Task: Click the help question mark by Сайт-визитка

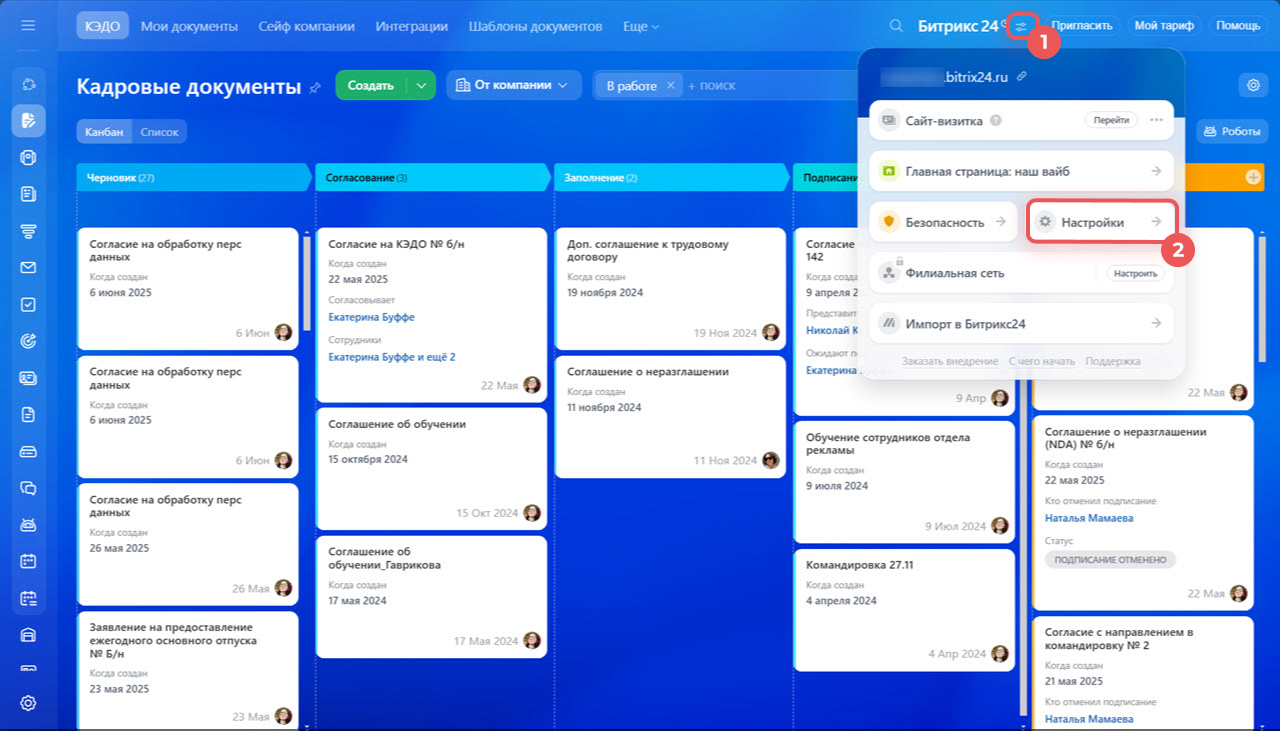Action: point(995,120)
